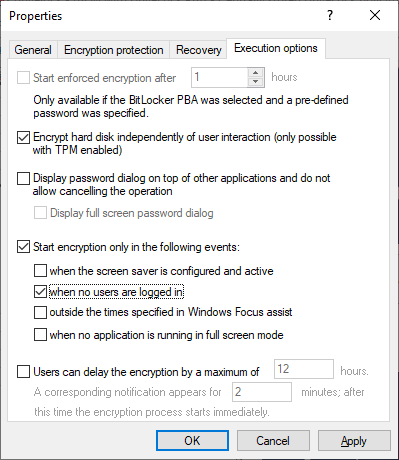This screenshot has width=399, height=460.
Task: Enable outside Windows Focus assist times option
Action: 40,312
